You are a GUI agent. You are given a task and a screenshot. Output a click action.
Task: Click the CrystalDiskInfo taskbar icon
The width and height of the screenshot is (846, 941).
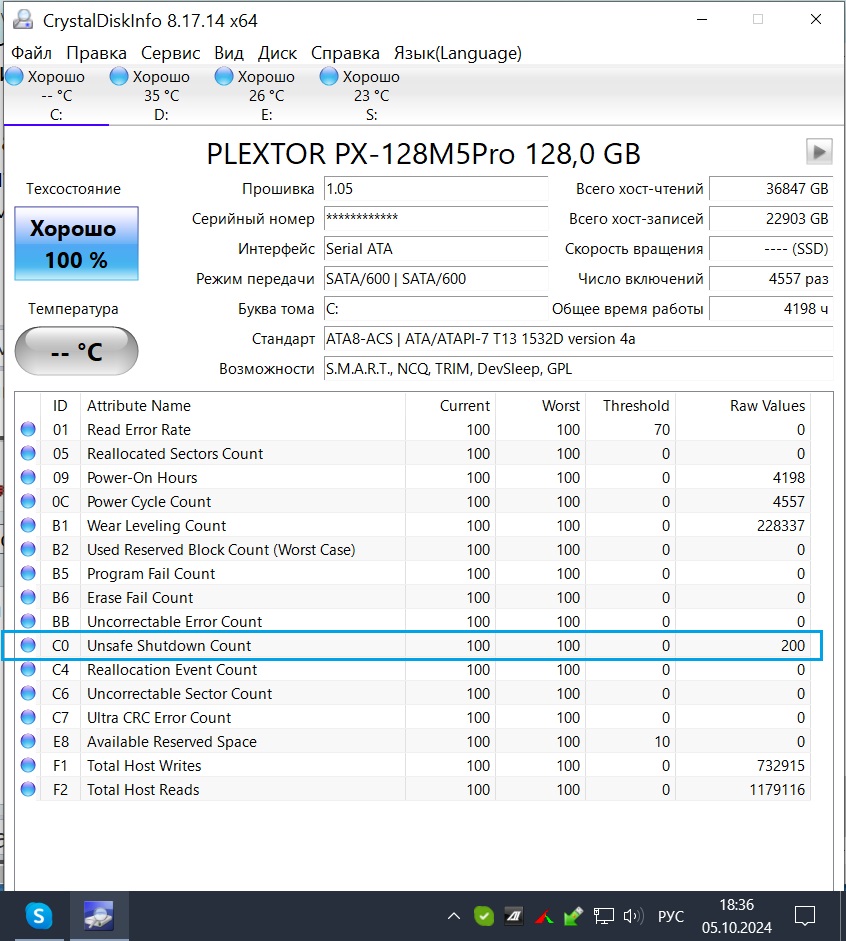(x=99, y=916)
